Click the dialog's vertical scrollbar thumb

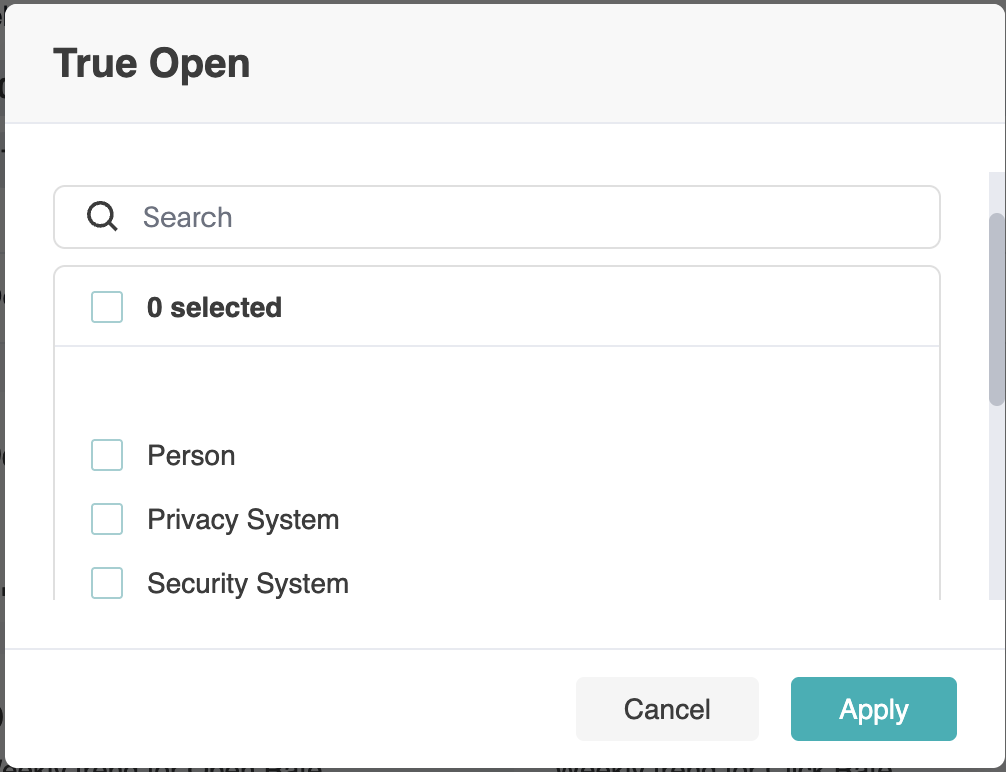(996, 309)
